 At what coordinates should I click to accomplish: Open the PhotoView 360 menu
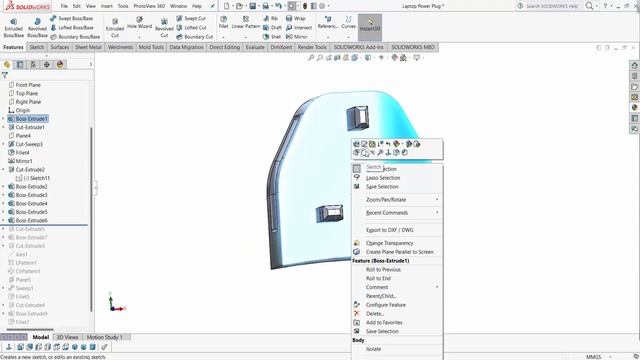[149, 6]
